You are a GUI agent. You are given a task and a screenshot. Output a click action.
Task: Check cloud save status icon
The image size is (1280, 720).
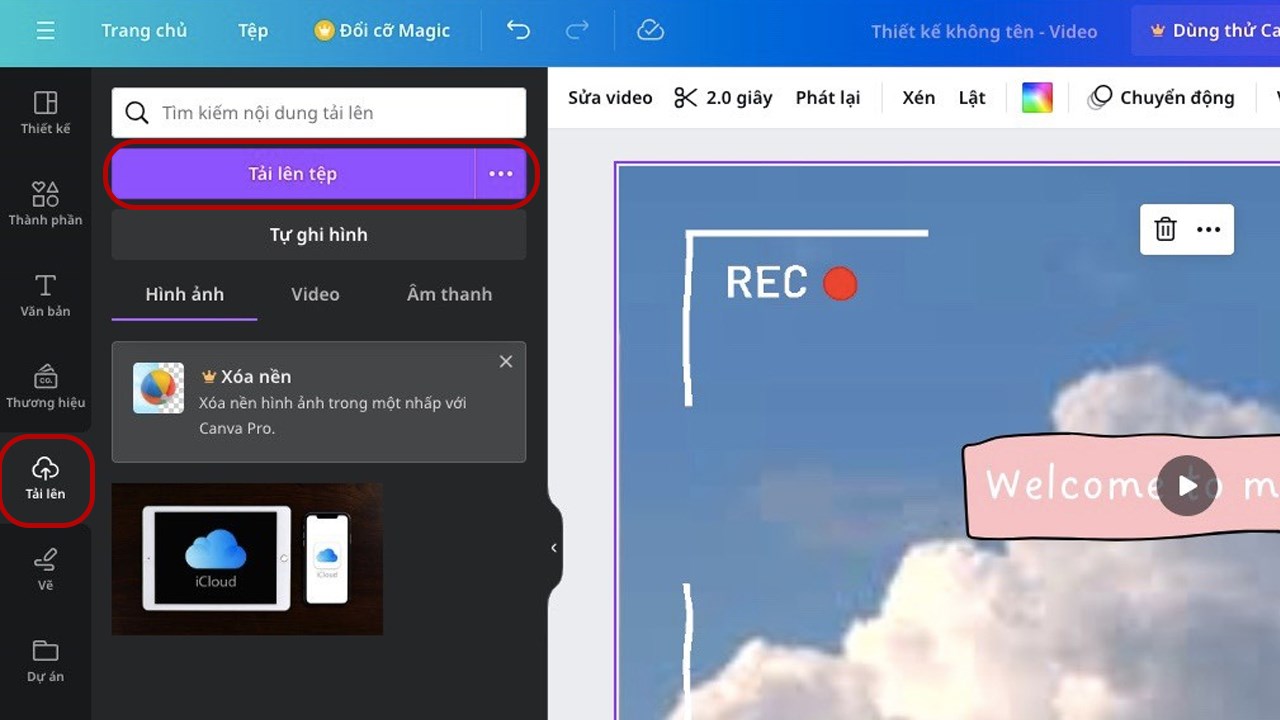[650, 31]
